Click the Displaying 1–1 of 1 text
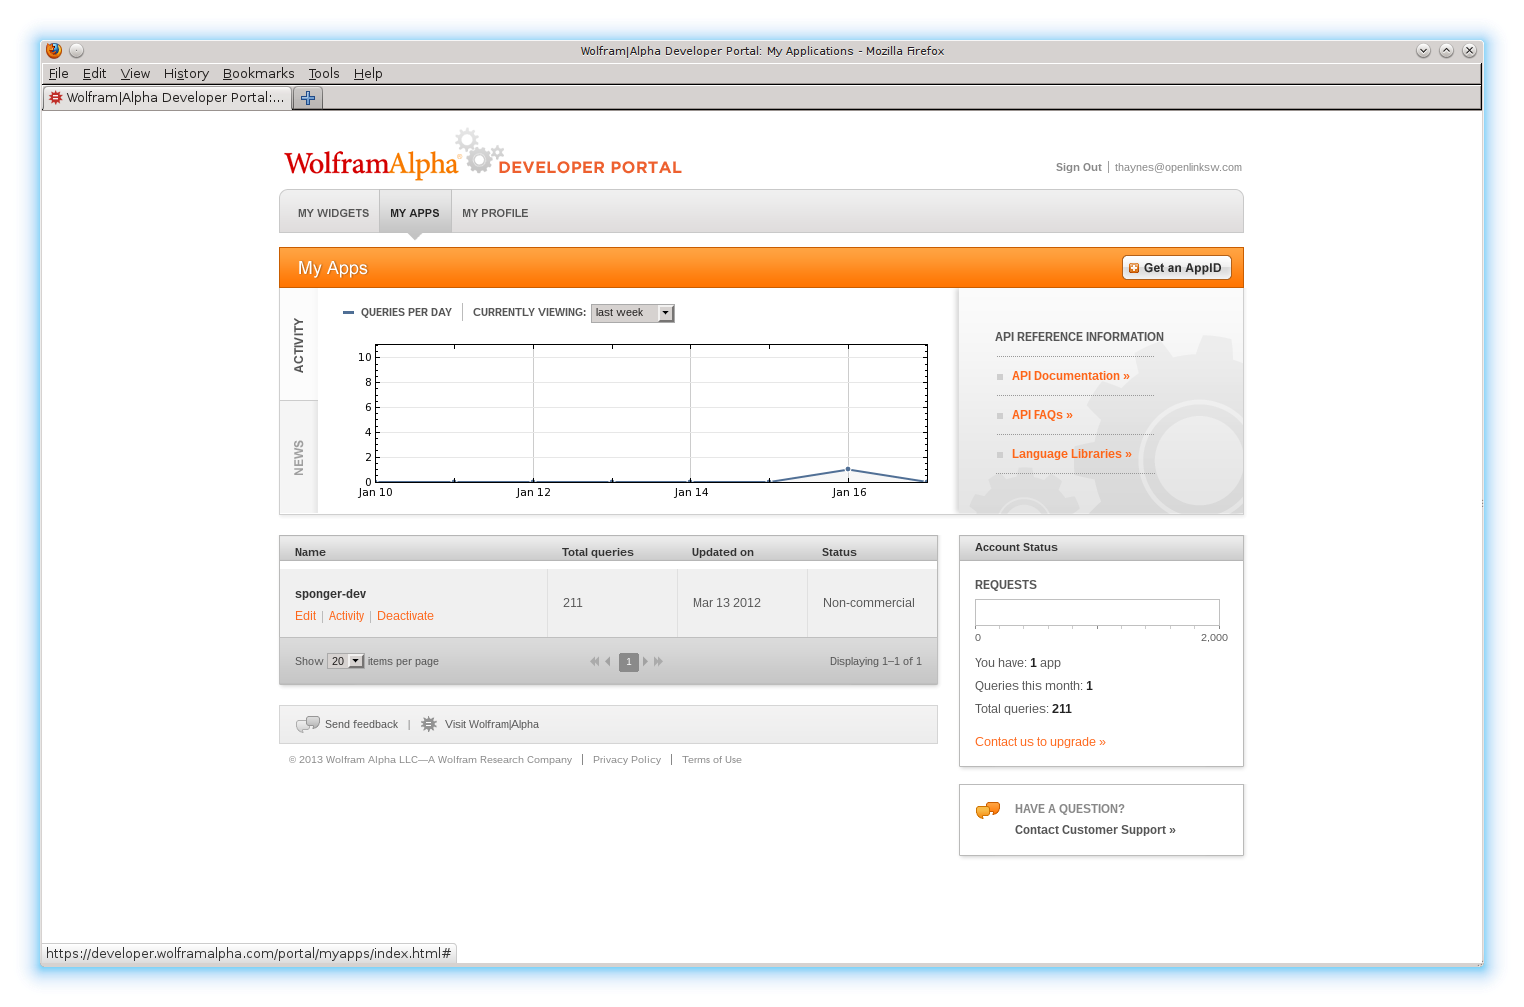1524x1007 pixels. click(875, 661)
